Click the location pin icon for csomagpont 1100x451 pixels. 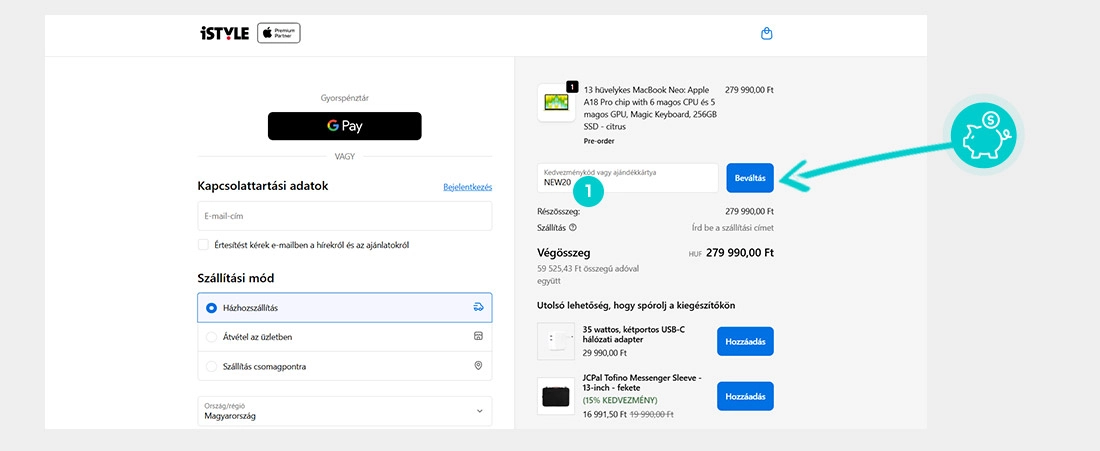(478, 365)
